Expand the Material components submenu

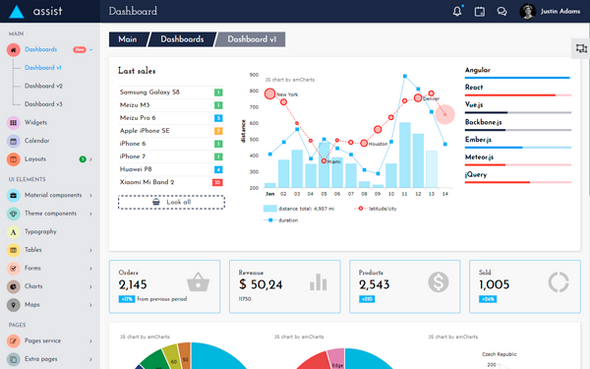tap(91, 195)
